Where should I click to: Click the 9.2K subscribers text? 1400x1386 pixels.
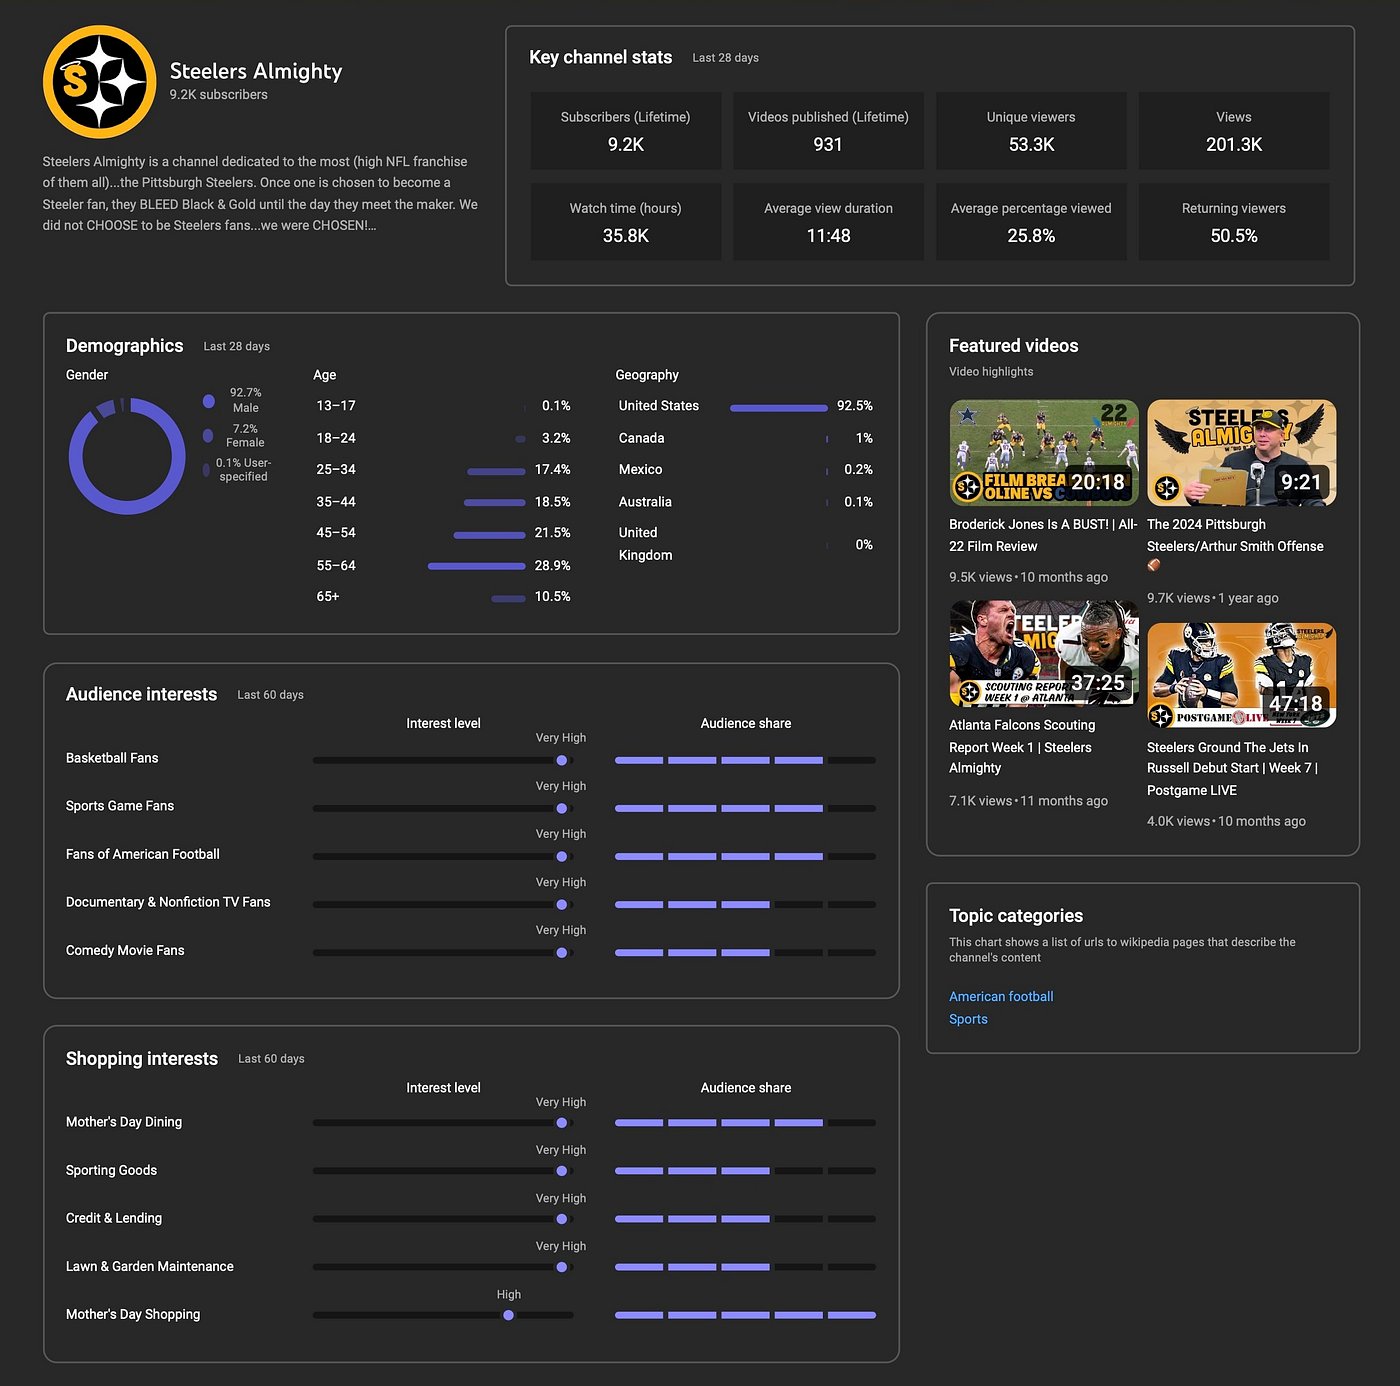219,95
